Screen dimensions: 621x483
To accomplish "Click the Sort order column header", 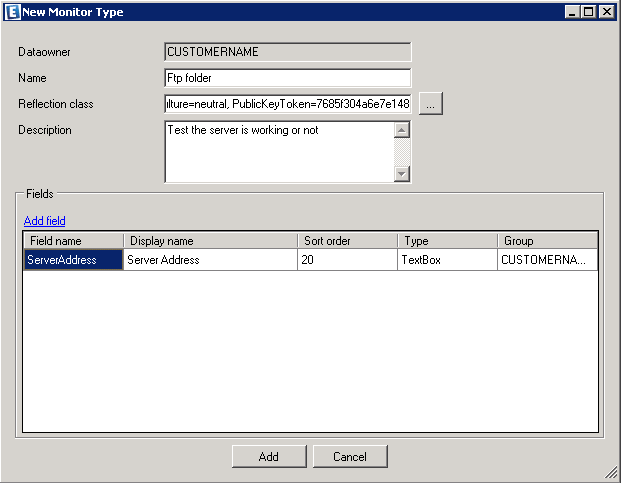I will coord(347,241).
